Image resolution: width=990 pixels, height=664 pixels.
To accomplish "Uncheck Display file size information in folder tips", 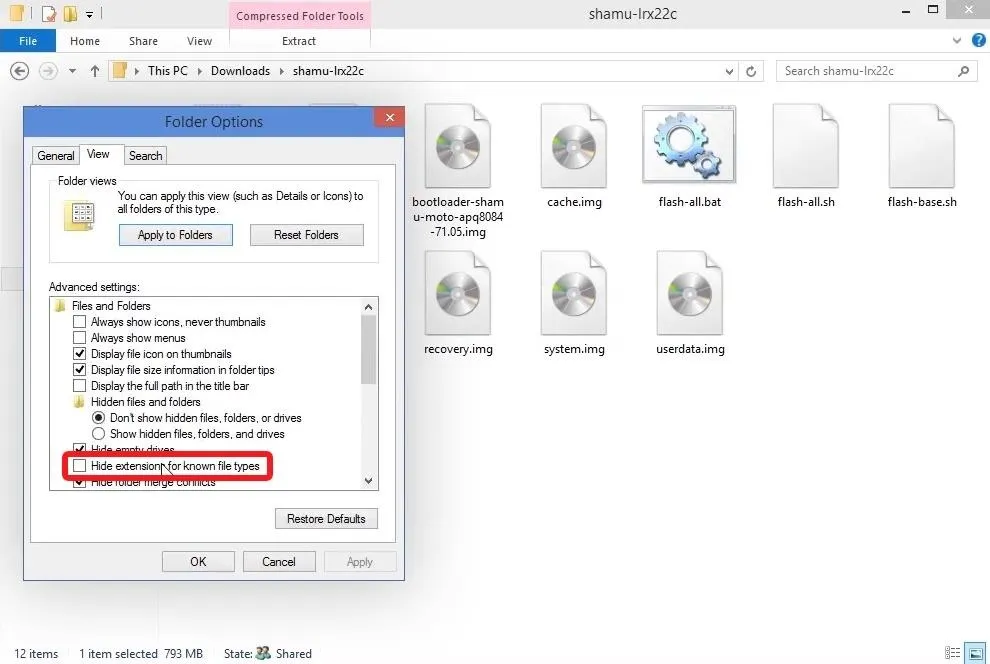I will coord(80,370).
